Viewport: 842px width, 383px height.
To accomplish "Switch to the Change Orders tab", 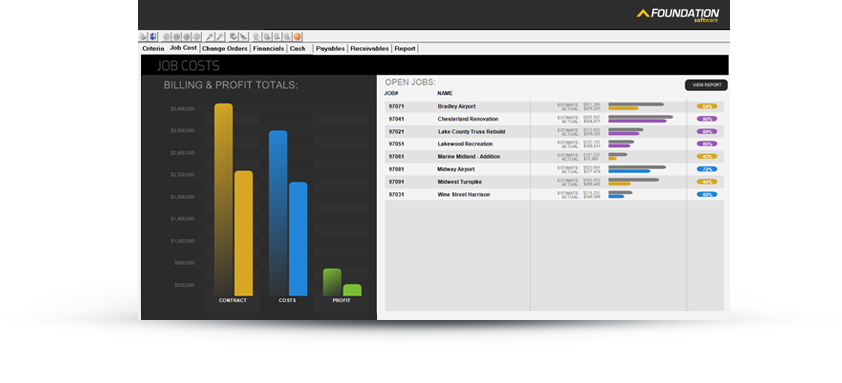I will point(224,48).
